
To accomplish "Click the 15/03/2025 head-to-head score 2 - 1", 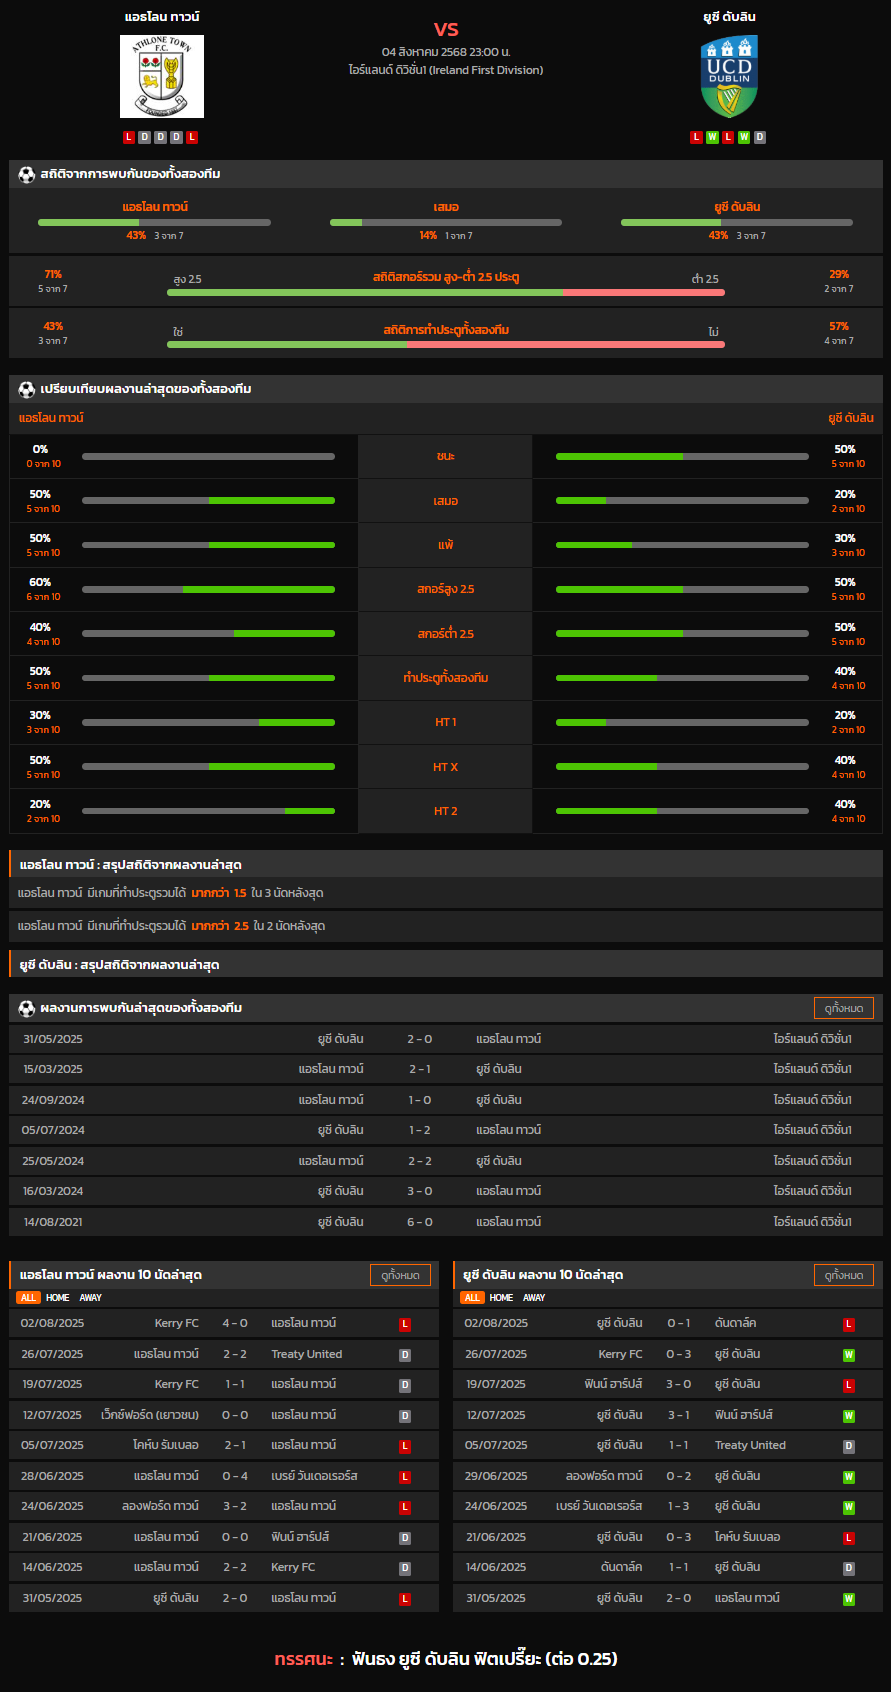I will click(x=420, y=1069).
